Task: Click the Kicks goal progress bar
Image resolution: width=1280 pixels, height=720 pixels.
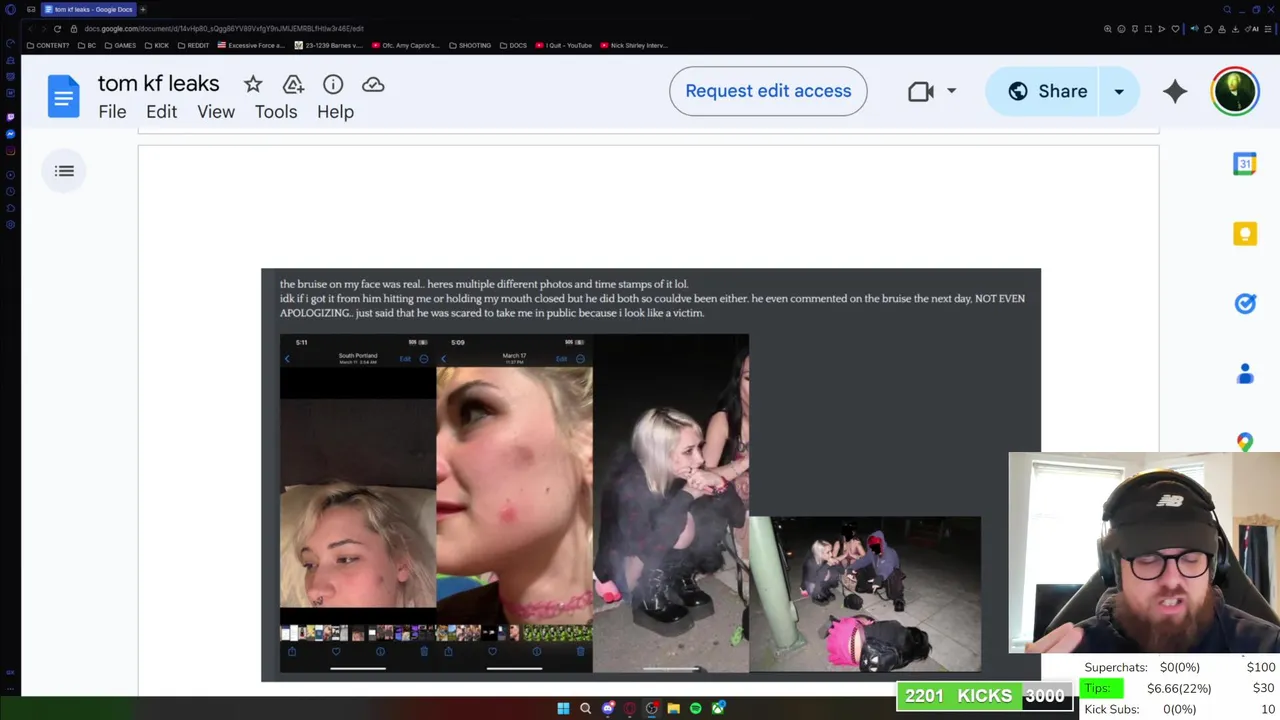Action: [985, 696]
